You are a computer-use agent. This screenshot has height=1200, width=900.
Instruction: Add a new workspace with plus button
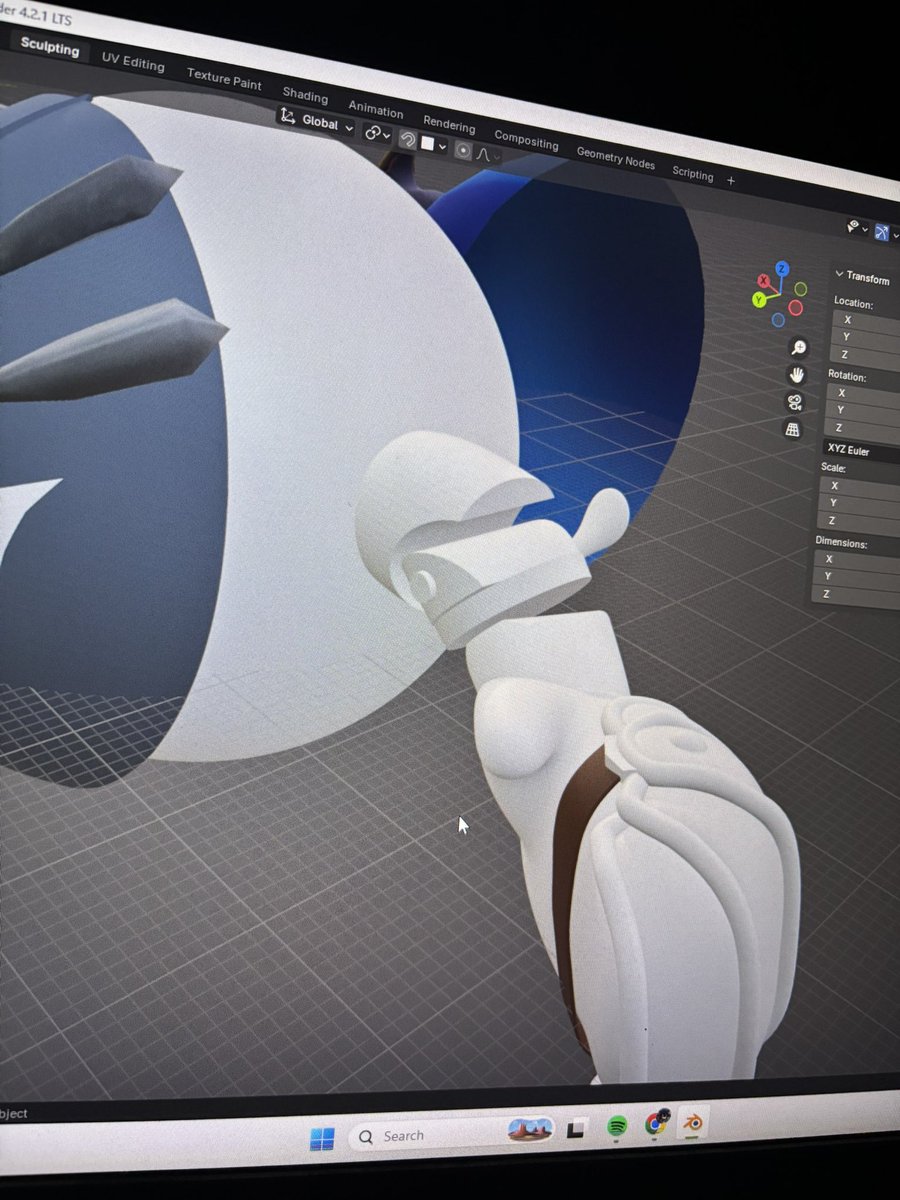tap(730, 181)
